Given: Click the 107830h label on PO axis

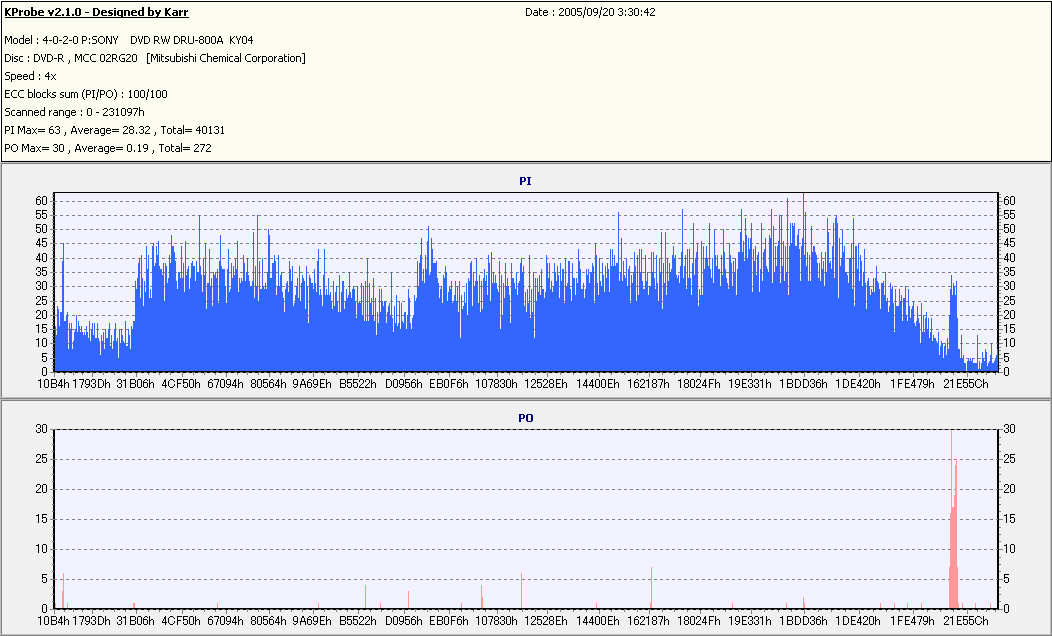Looking at the screenshot, I should pos(496,621).
